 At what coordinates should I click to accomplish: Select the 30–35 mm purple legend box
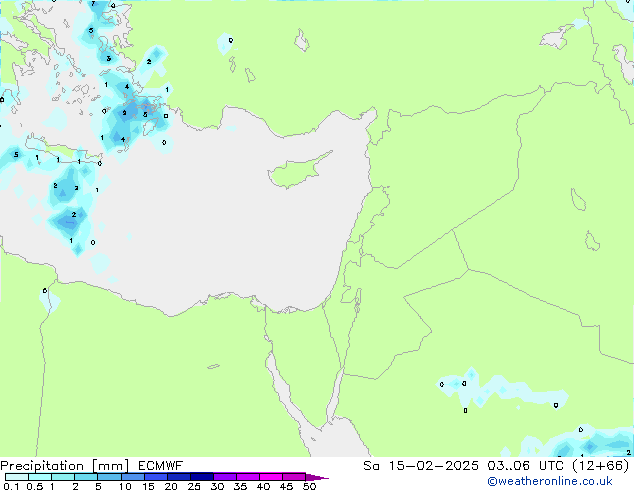(224, 477)
